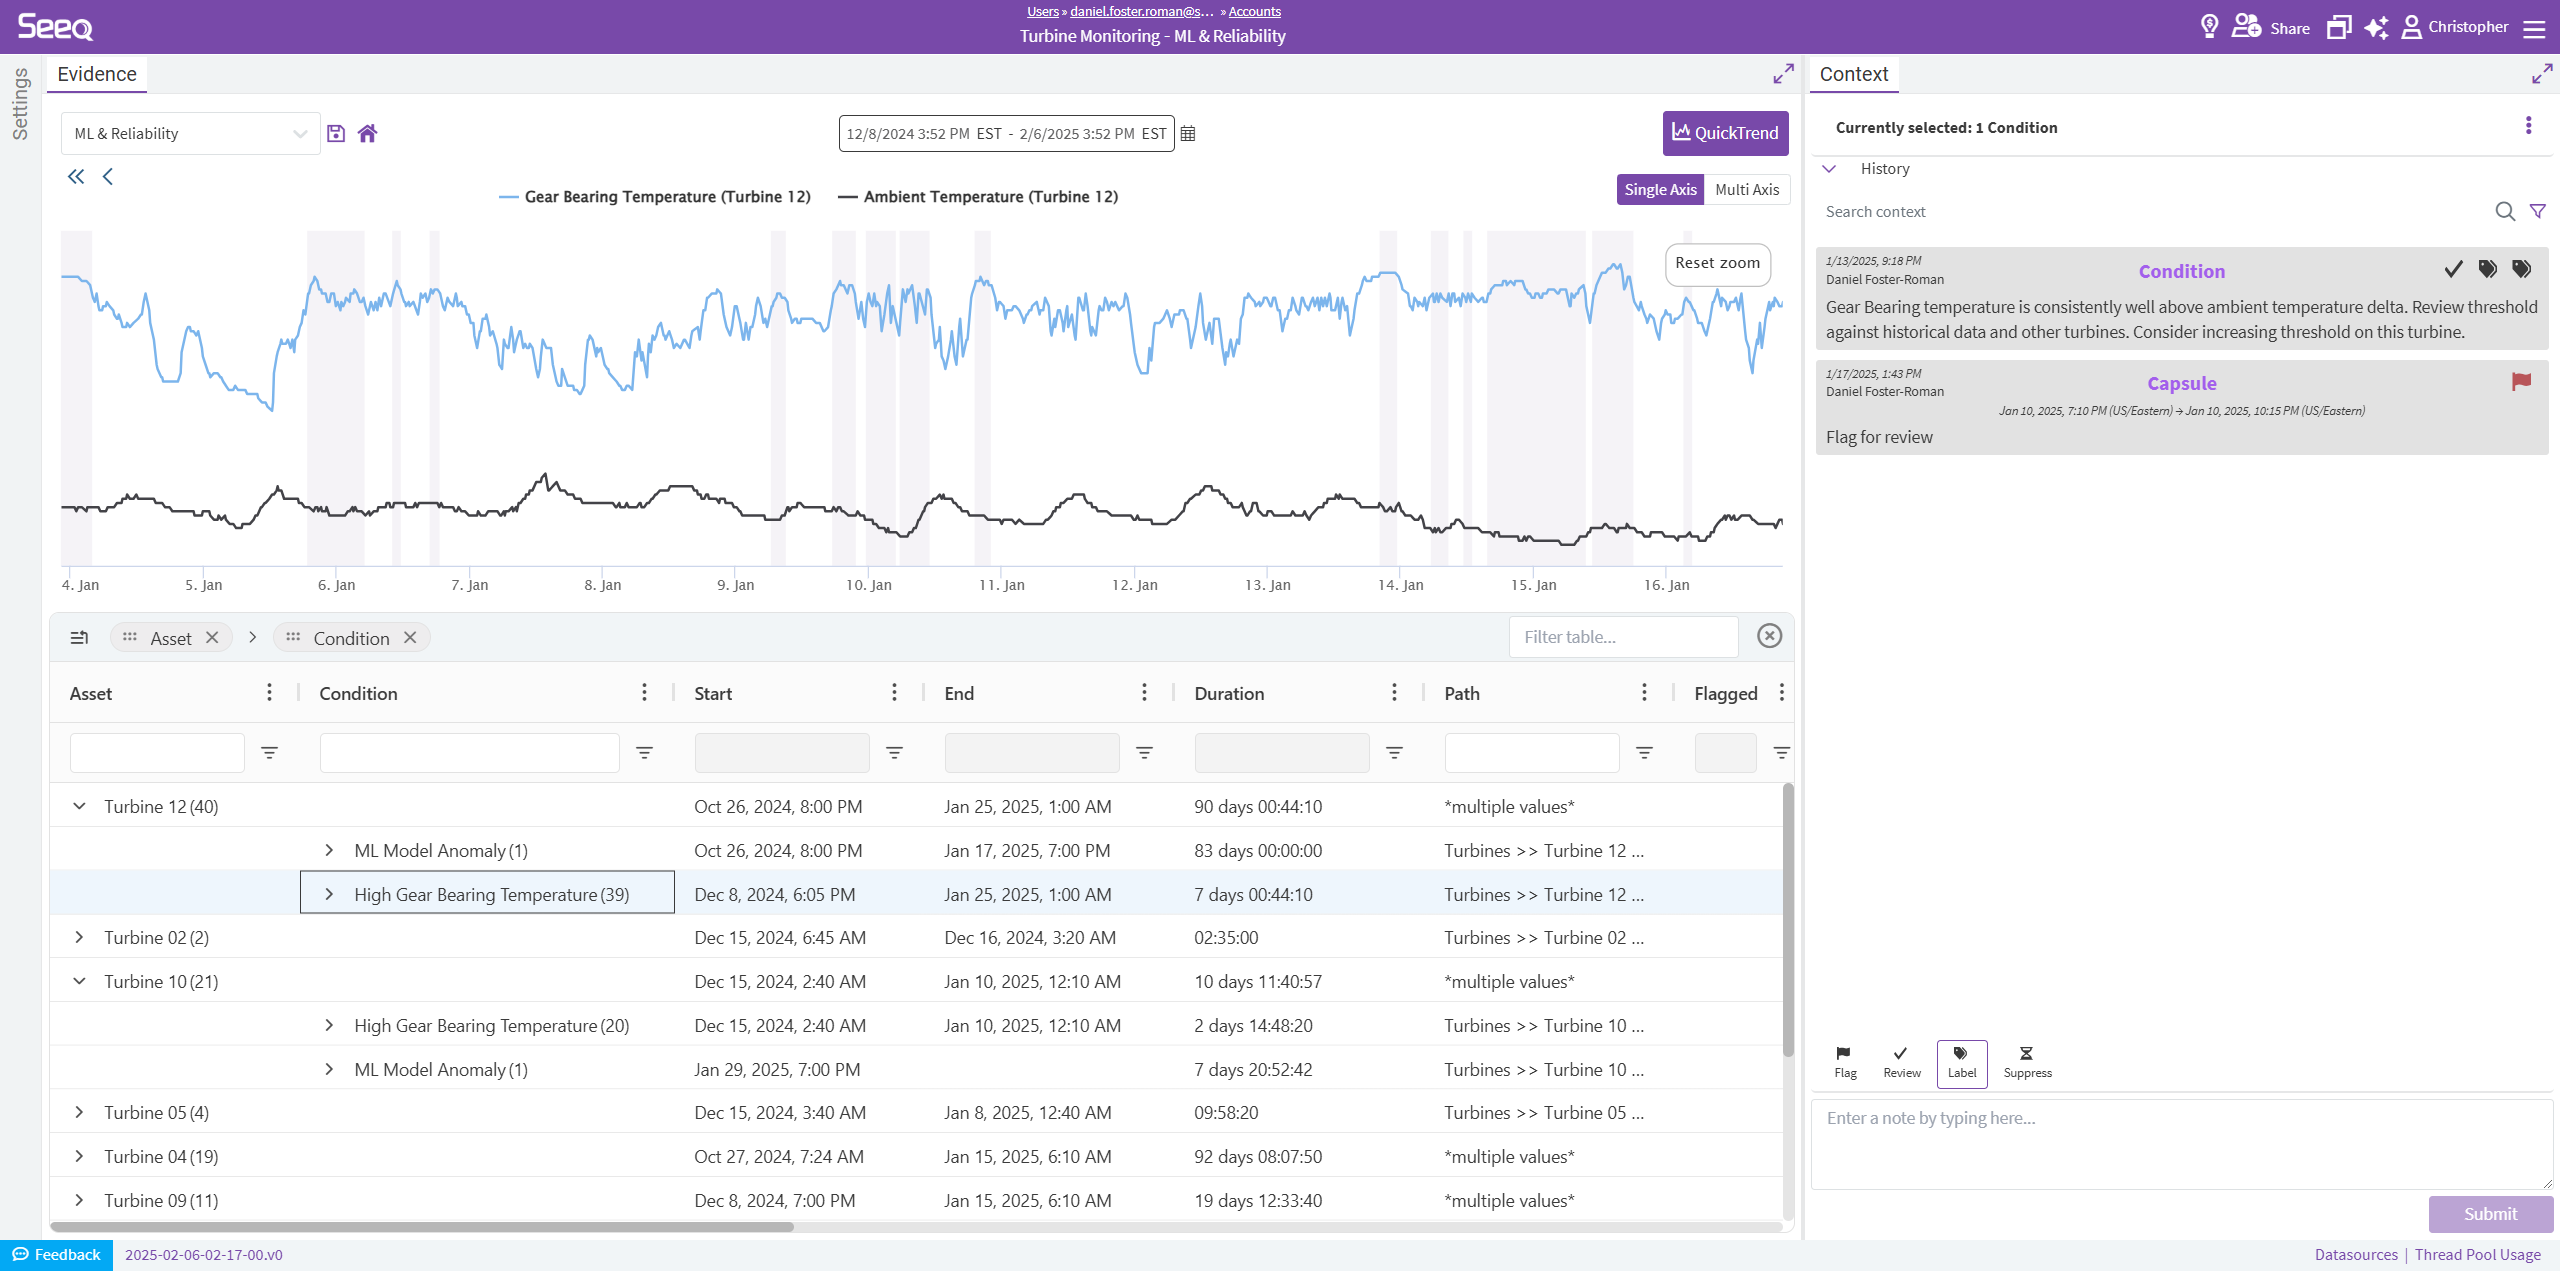Clear table filter with circled X
Viewport: 2560px width, 1271px height.
click(1769, 636)
